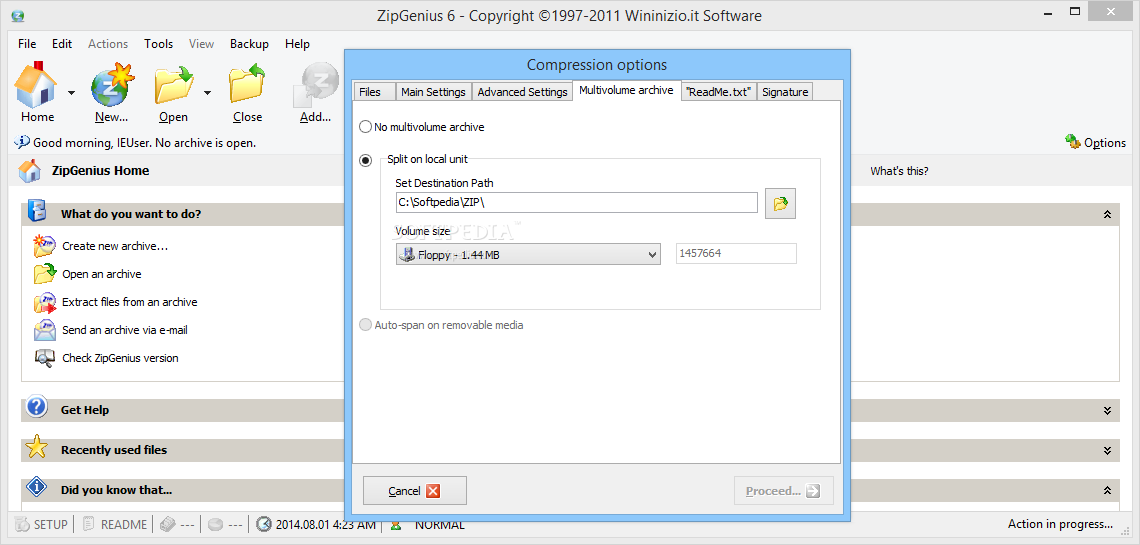Click the clock icon in status bar
The width and height of the screenshot is (1140, 545).
[x=264, y=524]
